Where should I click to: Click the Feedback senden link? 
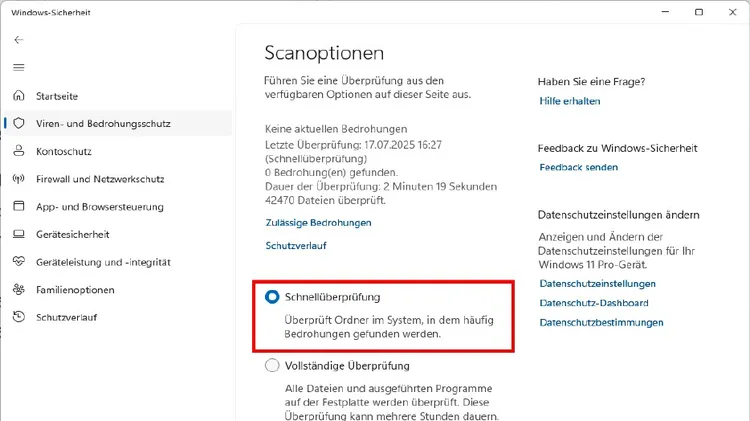579,167
